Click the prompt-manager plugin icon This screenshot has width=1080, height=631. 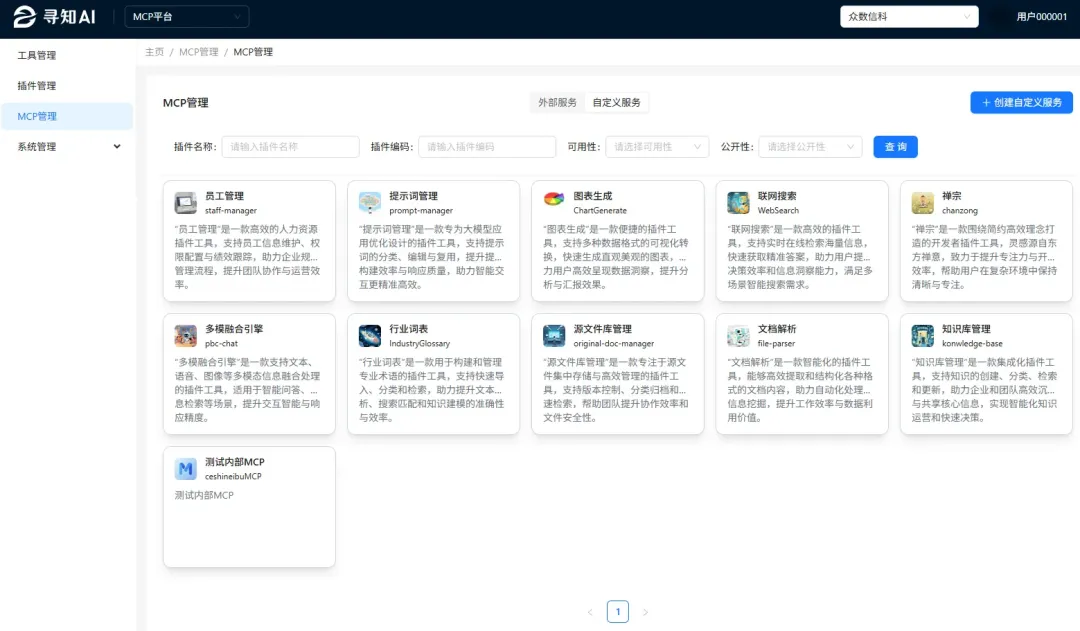tap(369, 201)
